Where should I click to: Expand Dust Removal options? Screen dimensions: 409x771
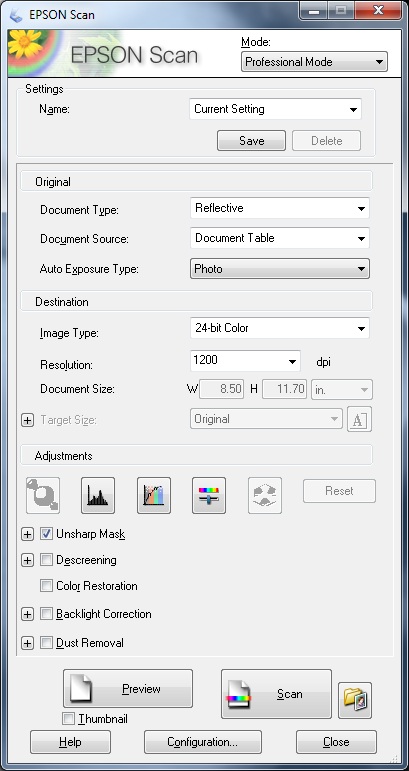[x=28, y=643]
